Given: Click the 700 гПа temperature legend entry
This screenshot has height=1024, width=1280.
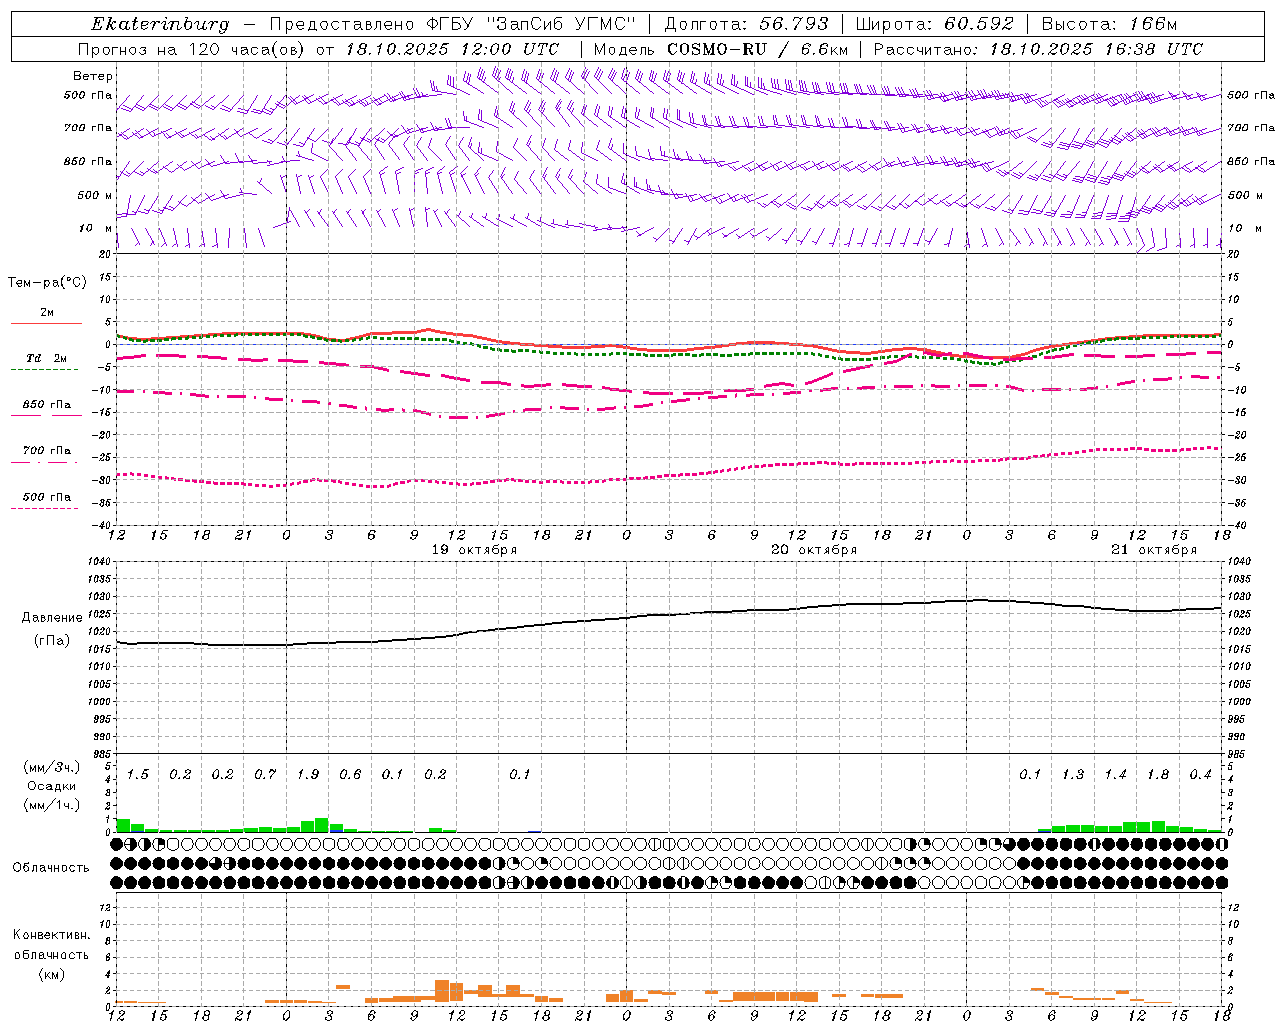Looking at the screenshot, I should pyautogui.click(x=47, y=451).
